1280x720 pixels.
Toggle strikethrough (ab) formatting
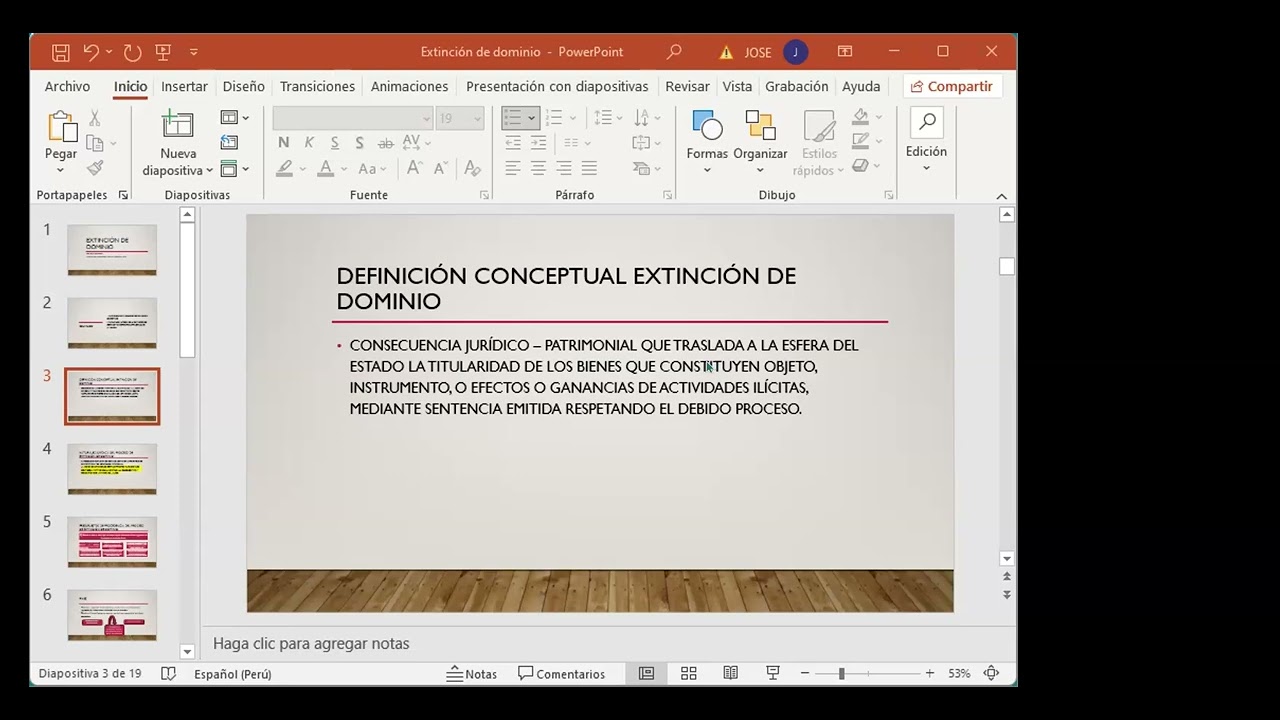(385, 143)
